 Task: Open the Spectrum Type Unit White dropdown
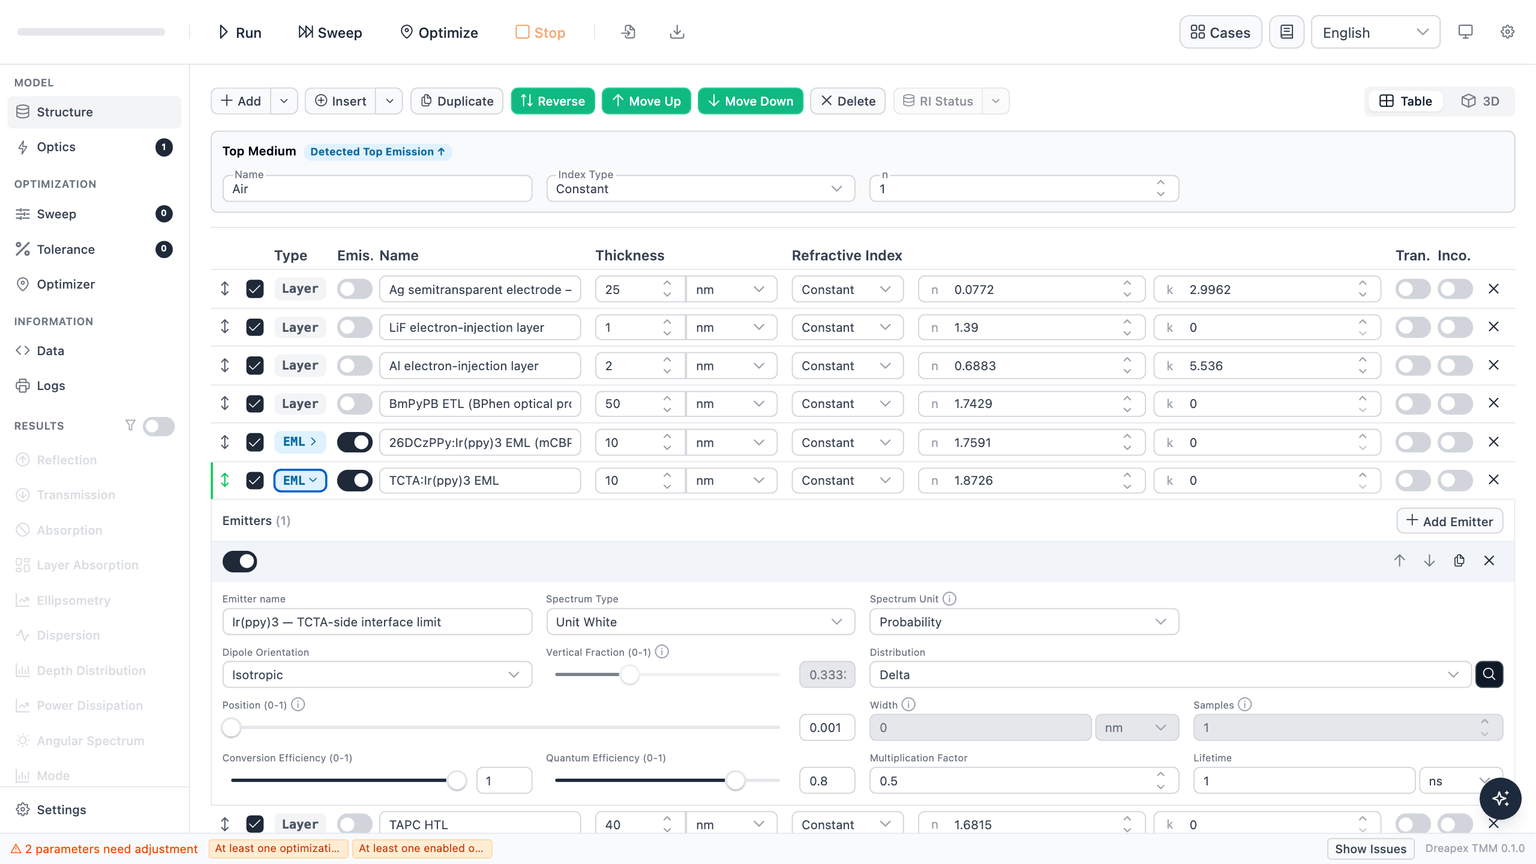click(700, 622)
